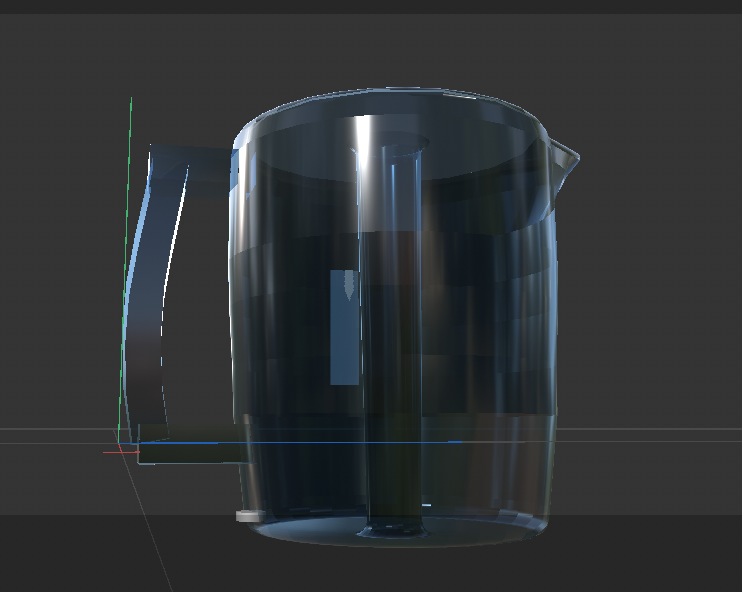Screen dimensions: 742x592
Task: Grab the green vertical axis of the gizmo
Action: [x=125, y=270]
